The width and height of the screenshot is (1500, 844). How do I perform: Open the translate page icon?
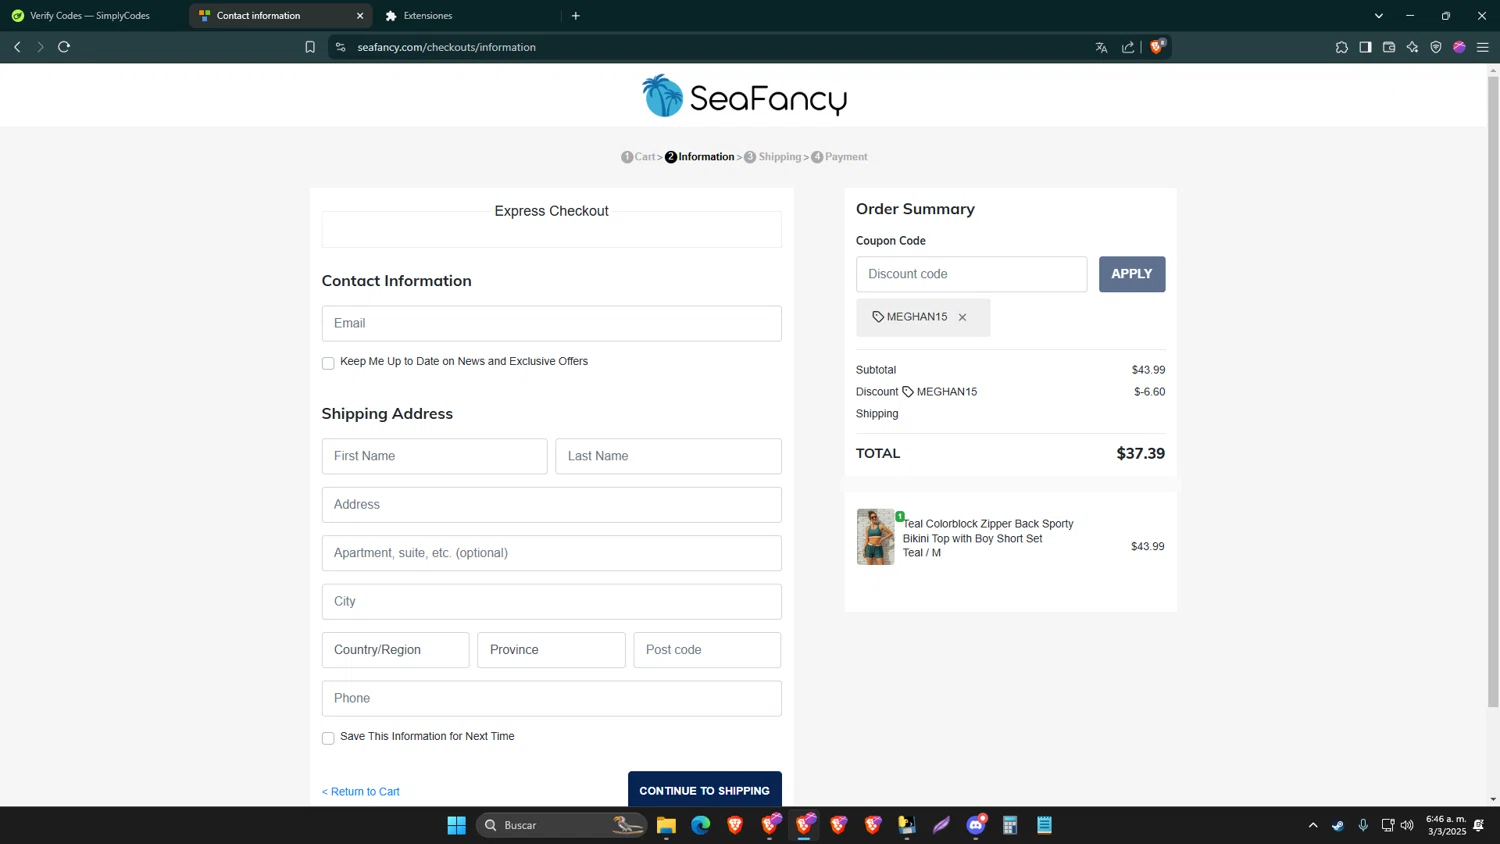click(x=1101, y=47)
